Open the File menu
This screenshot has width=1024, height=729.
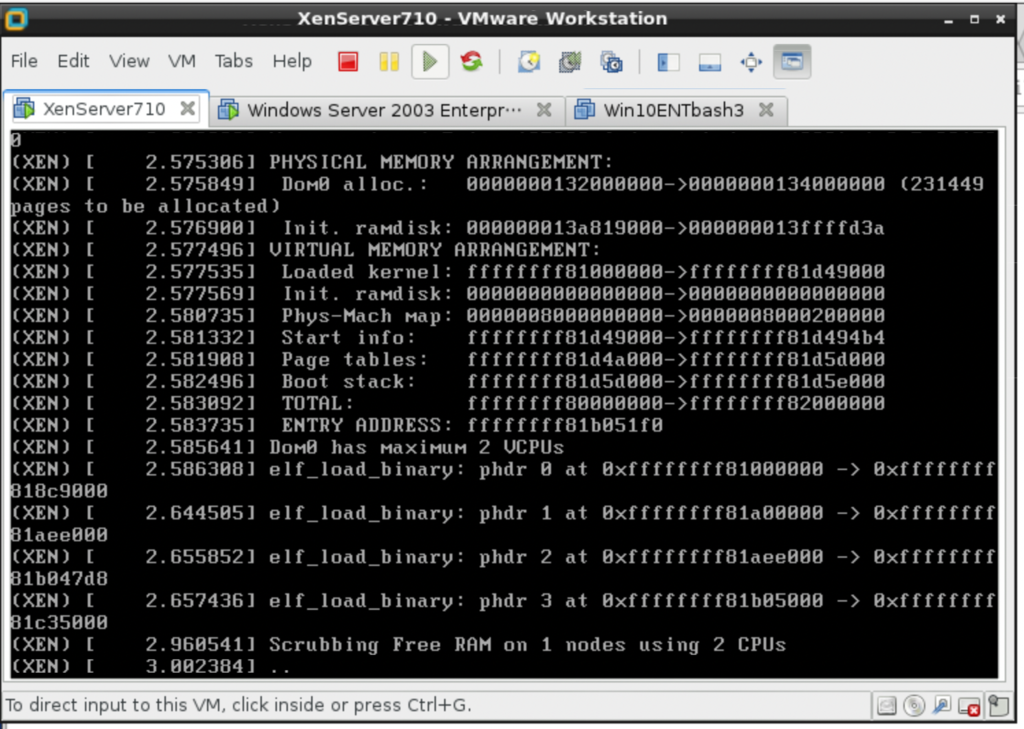tap(24, 61)
